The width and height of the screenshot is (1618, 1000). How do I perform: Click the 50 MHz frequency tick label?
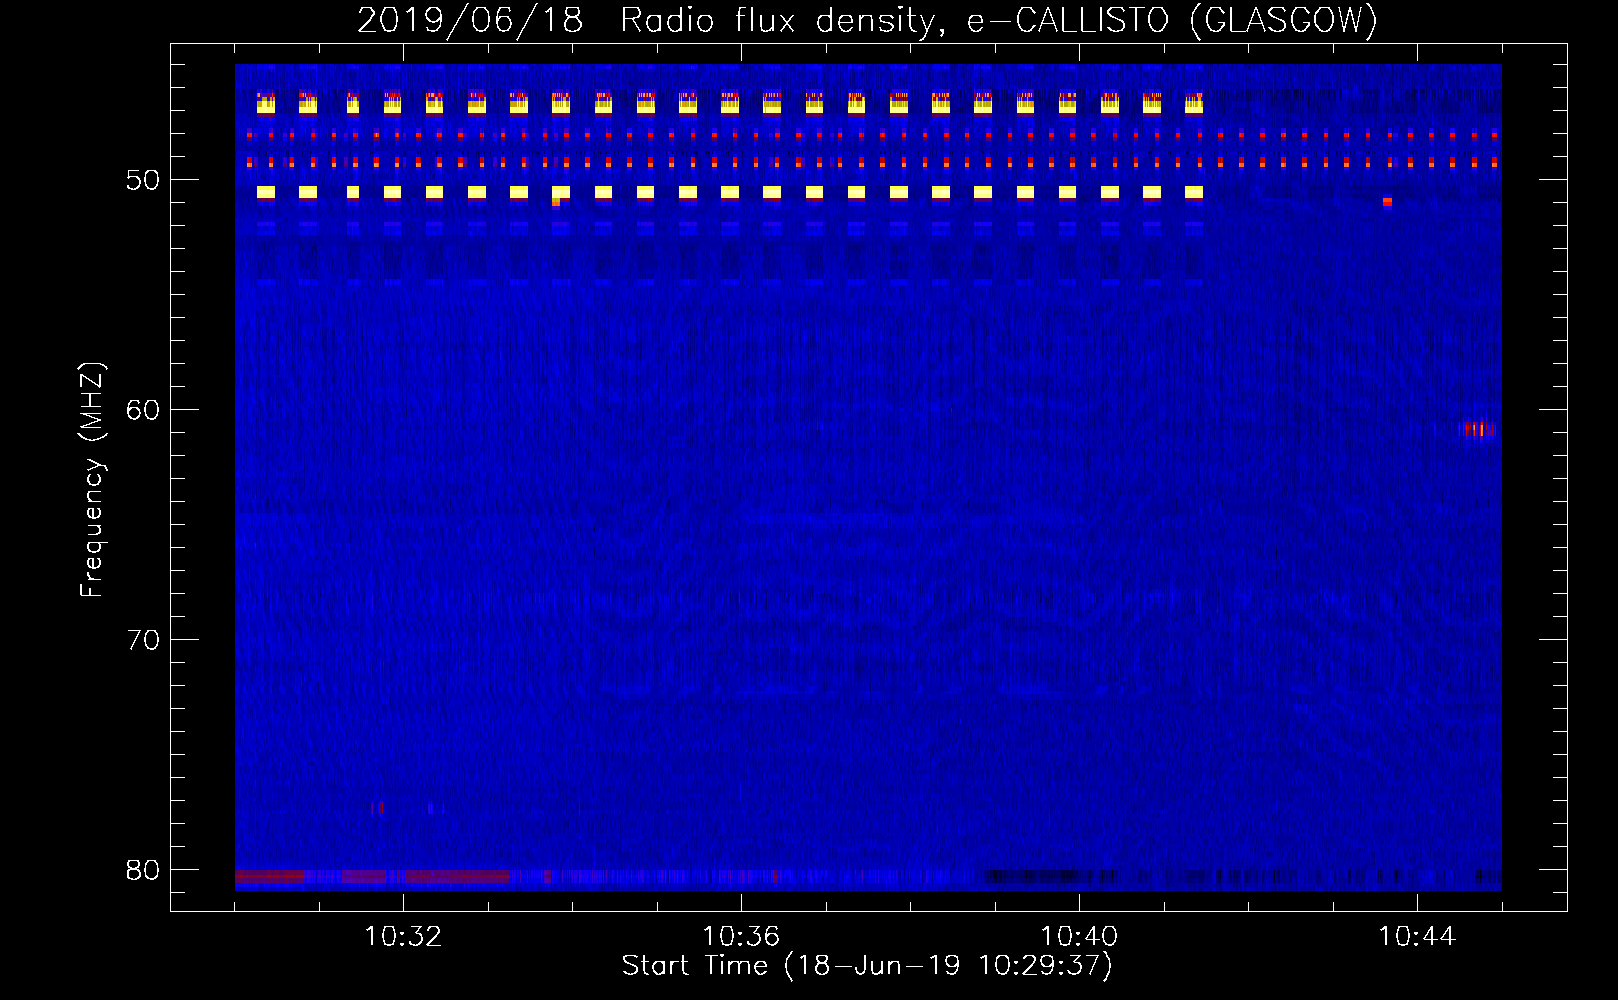(x=143, y=180)
